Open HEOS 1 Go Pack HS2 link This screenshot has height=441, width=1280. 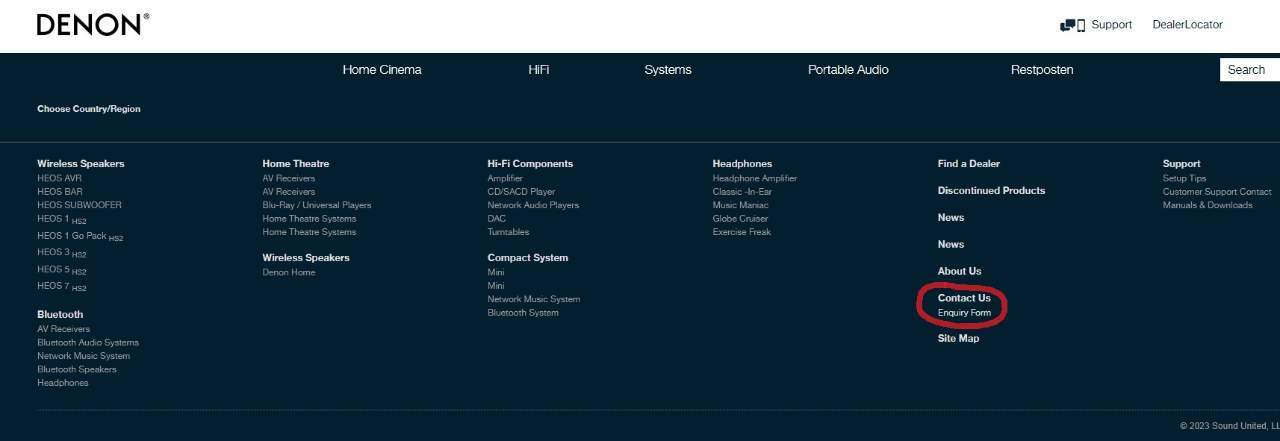(80, 236)
